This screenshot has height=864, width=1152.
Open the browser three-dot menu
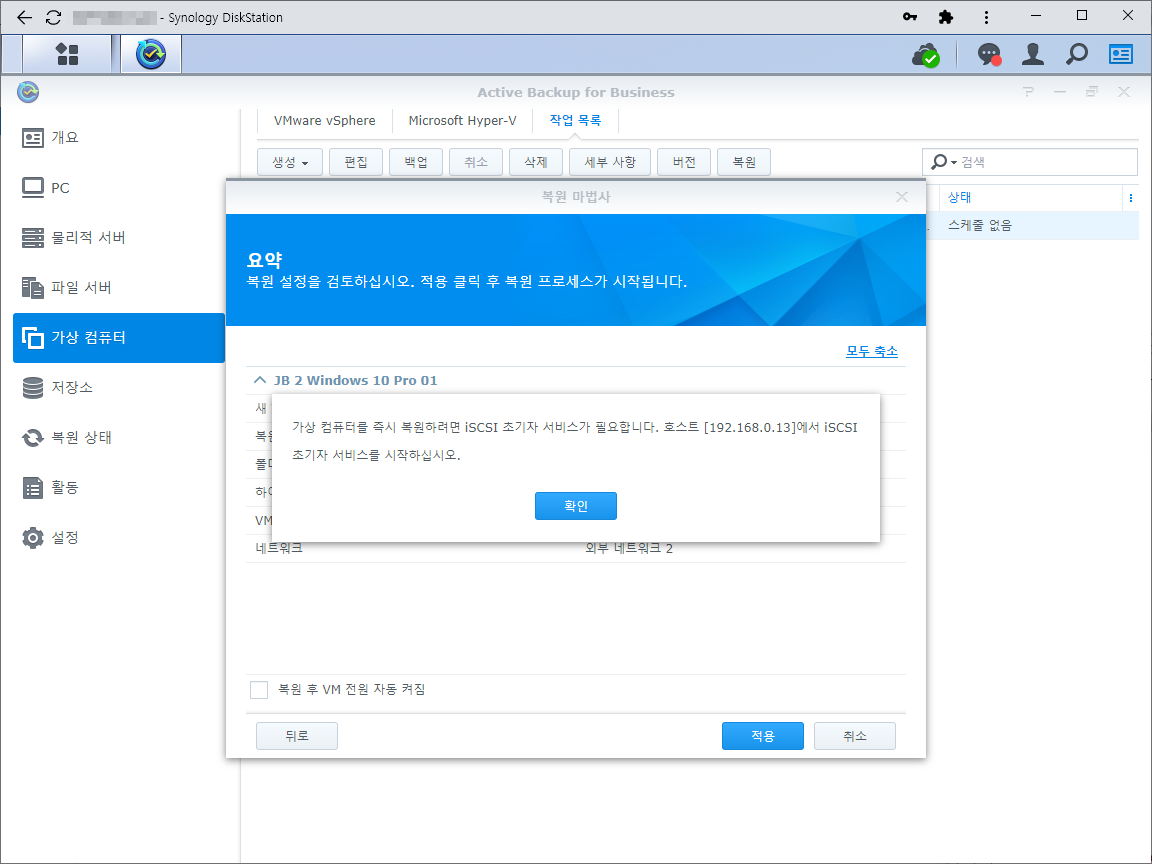986,16
